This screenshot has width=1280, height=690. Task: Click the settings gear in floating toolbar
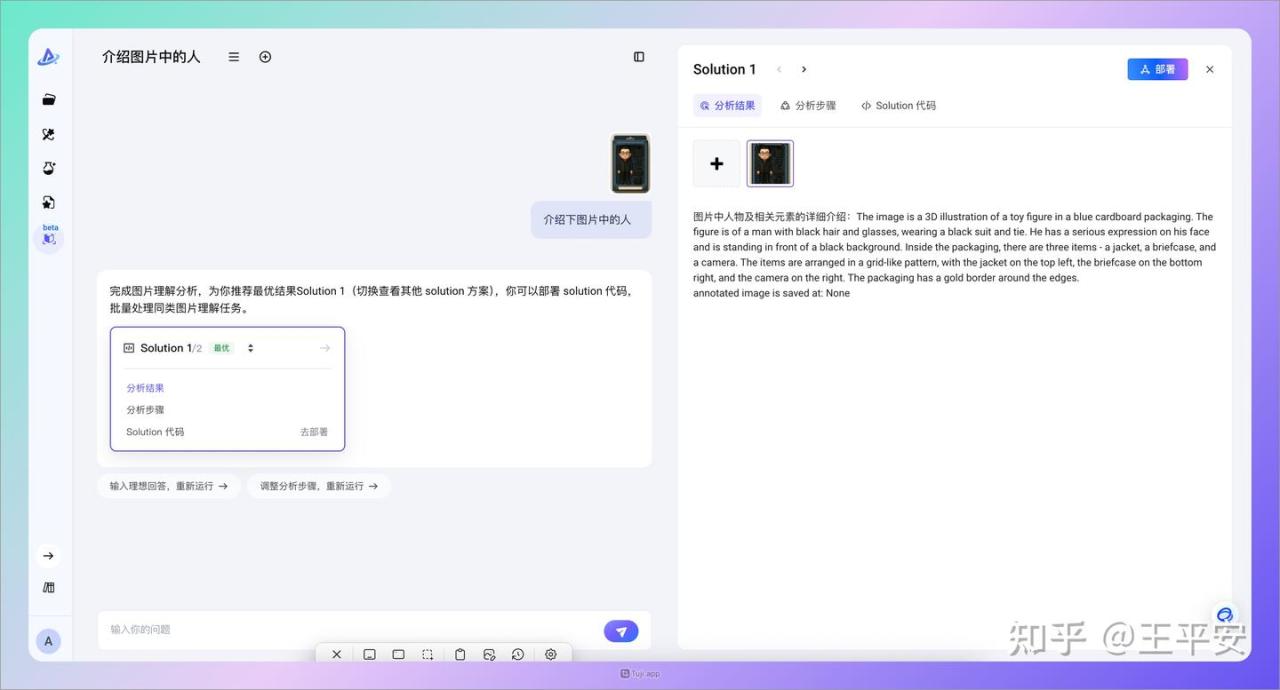coord(551,654)
